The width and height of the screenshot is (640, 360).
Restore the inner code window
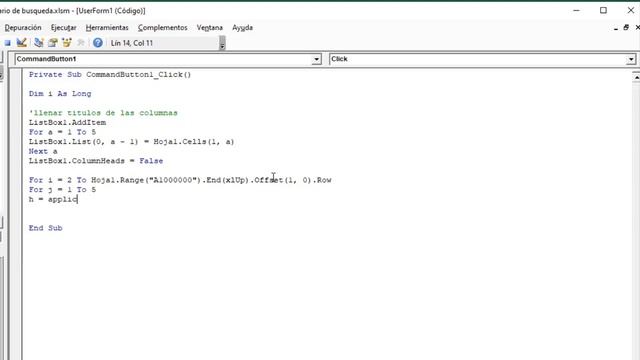pos(626,28)
